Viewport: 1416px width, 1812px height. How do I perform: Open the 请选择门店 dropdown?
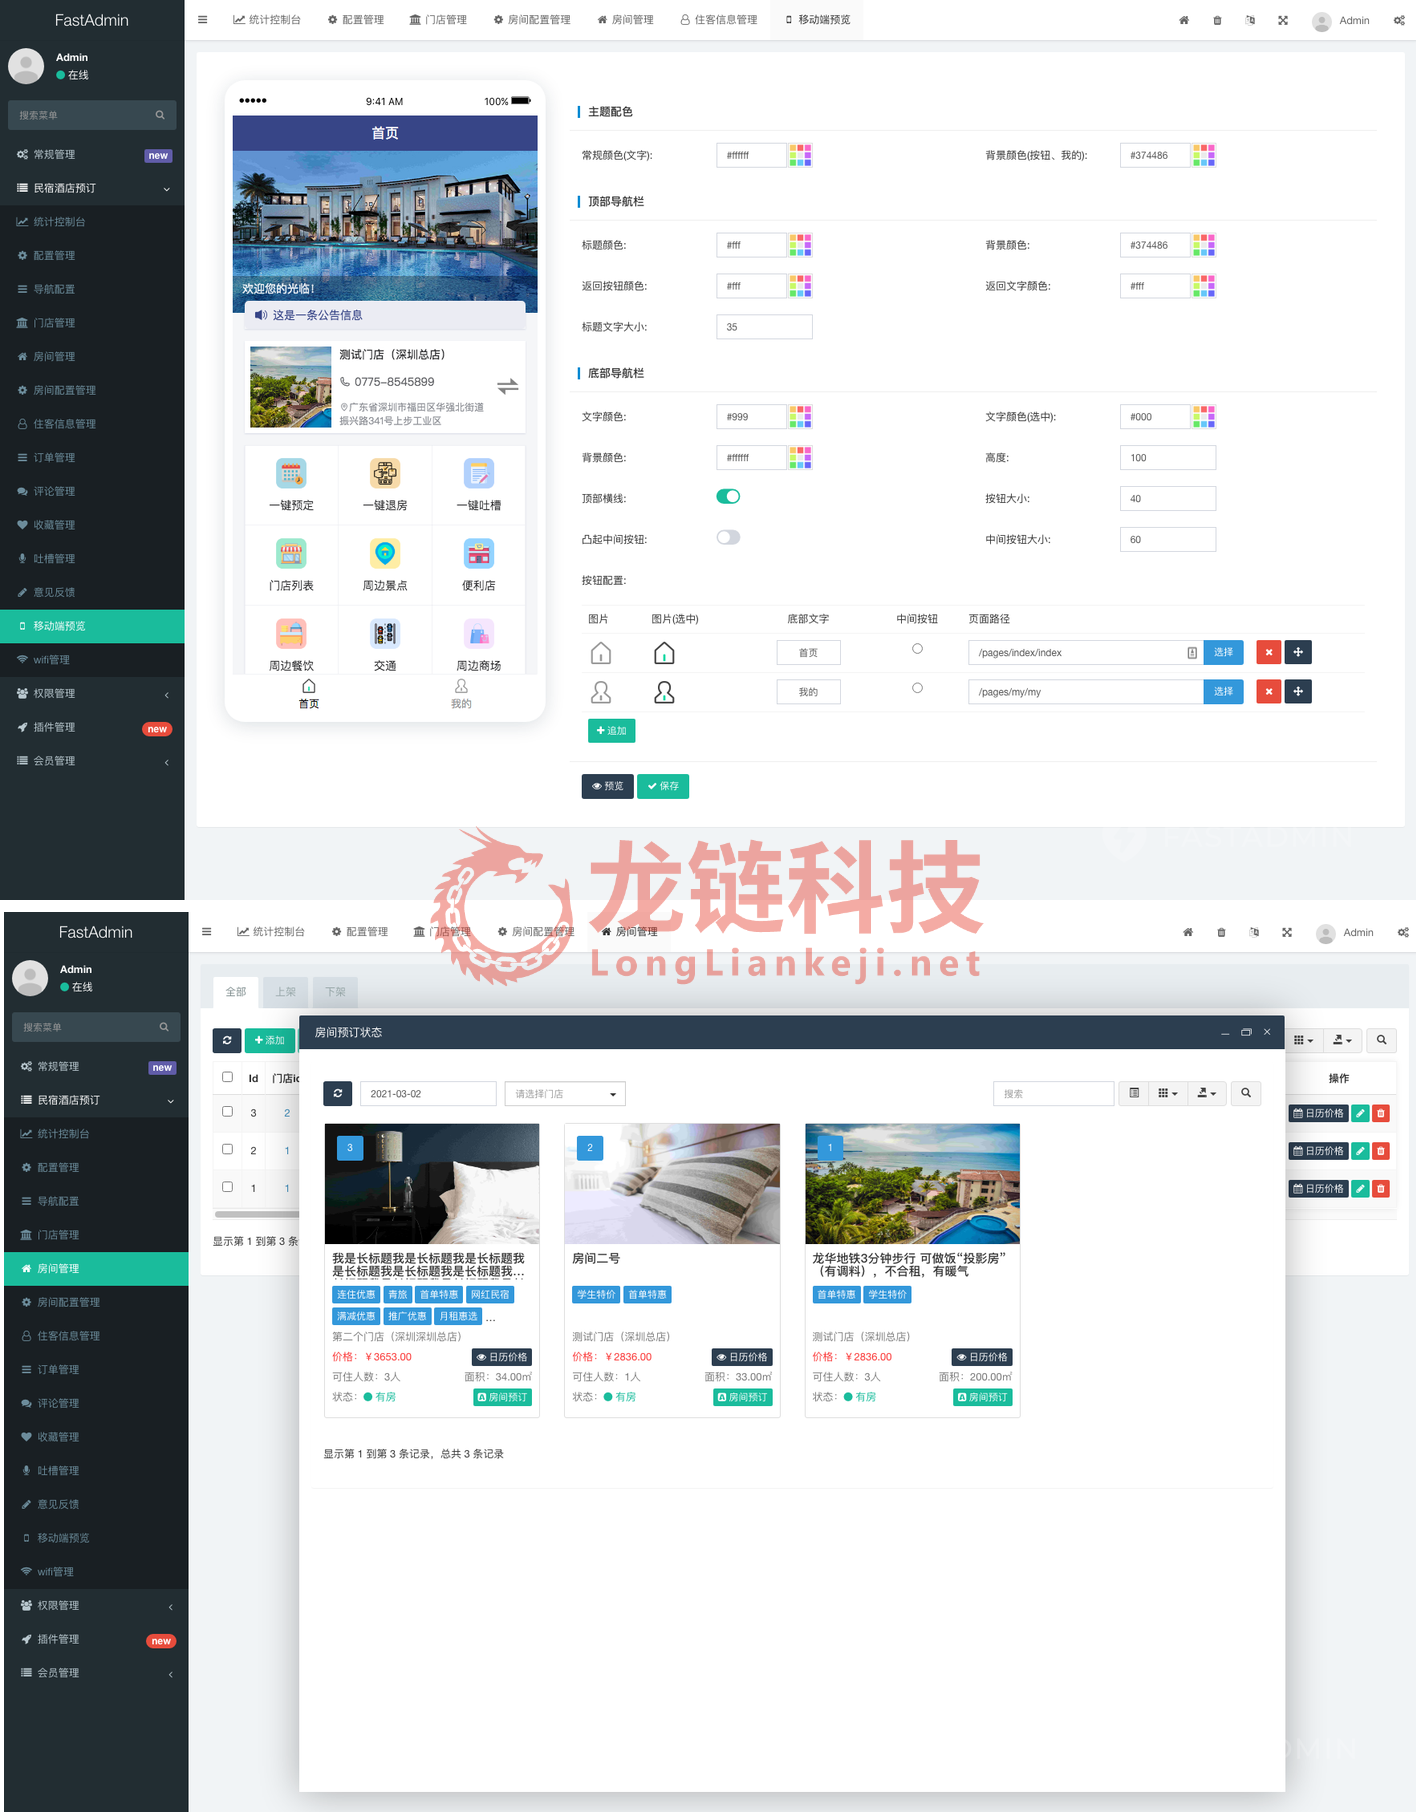point(565,1094)
